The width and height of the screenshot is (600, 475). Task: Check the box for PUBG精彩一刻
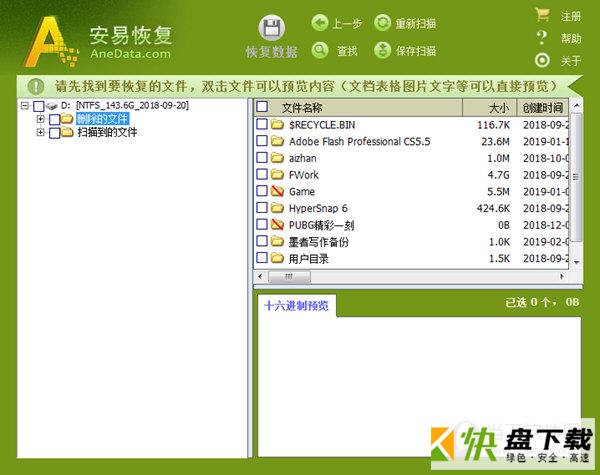(262, 224)
